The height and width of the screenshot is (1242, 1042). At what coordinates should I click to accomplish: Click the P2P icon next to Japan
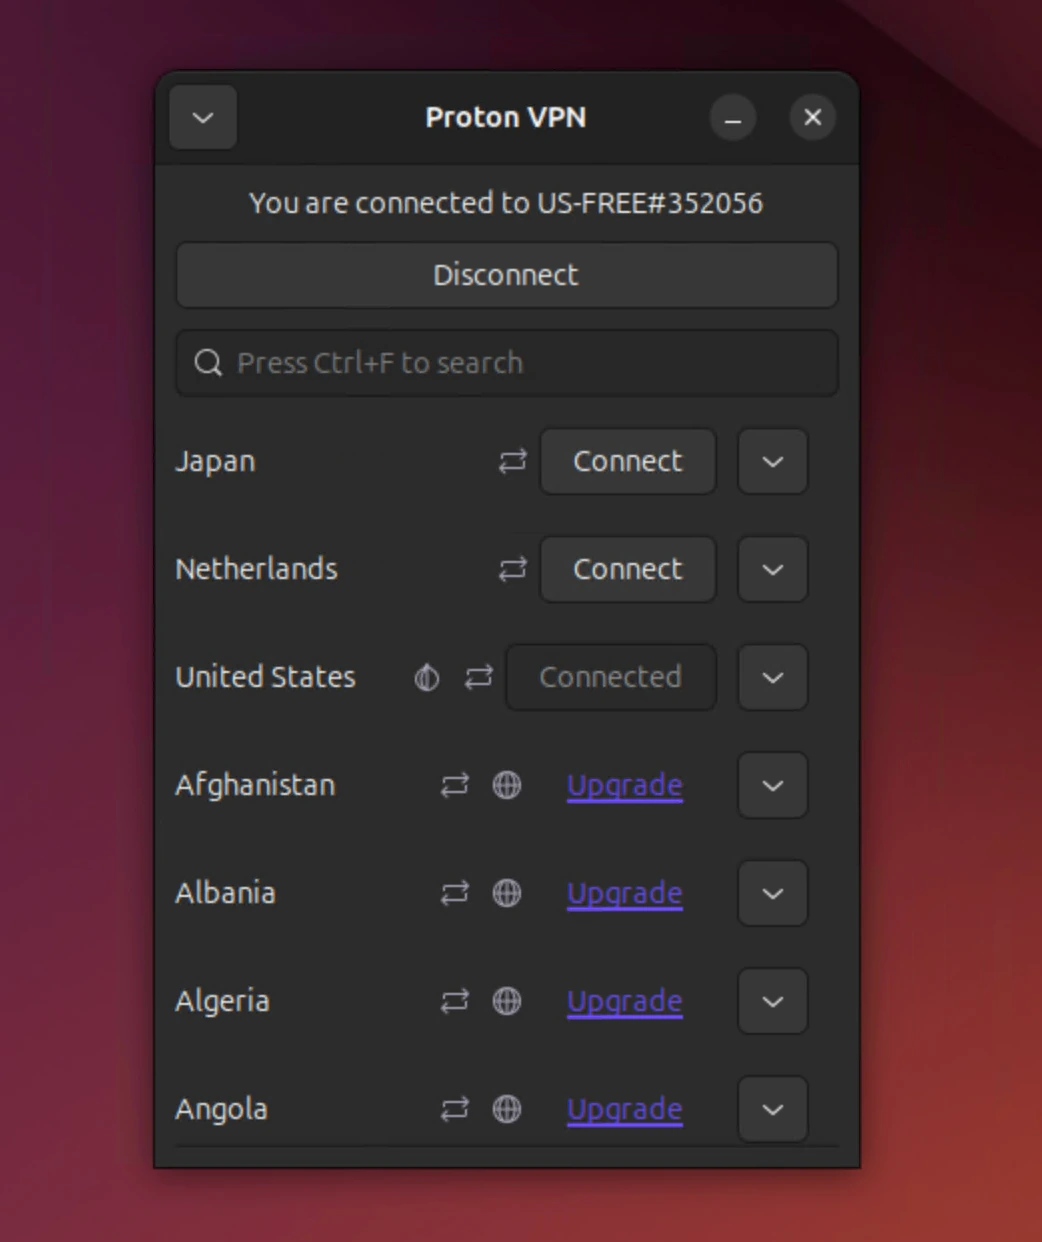tap(511, 461)
